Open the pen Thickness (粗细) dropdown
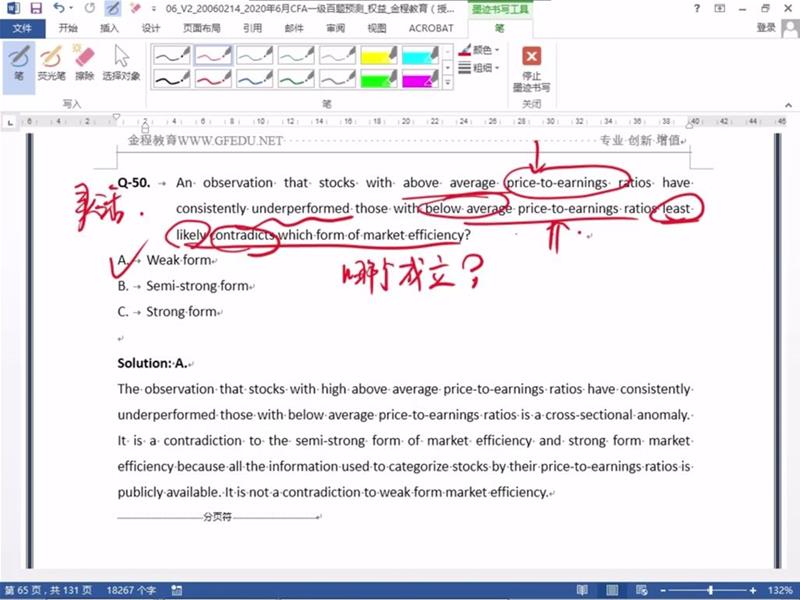The height and width of the screenshot is (600, 800). point(479,67)
